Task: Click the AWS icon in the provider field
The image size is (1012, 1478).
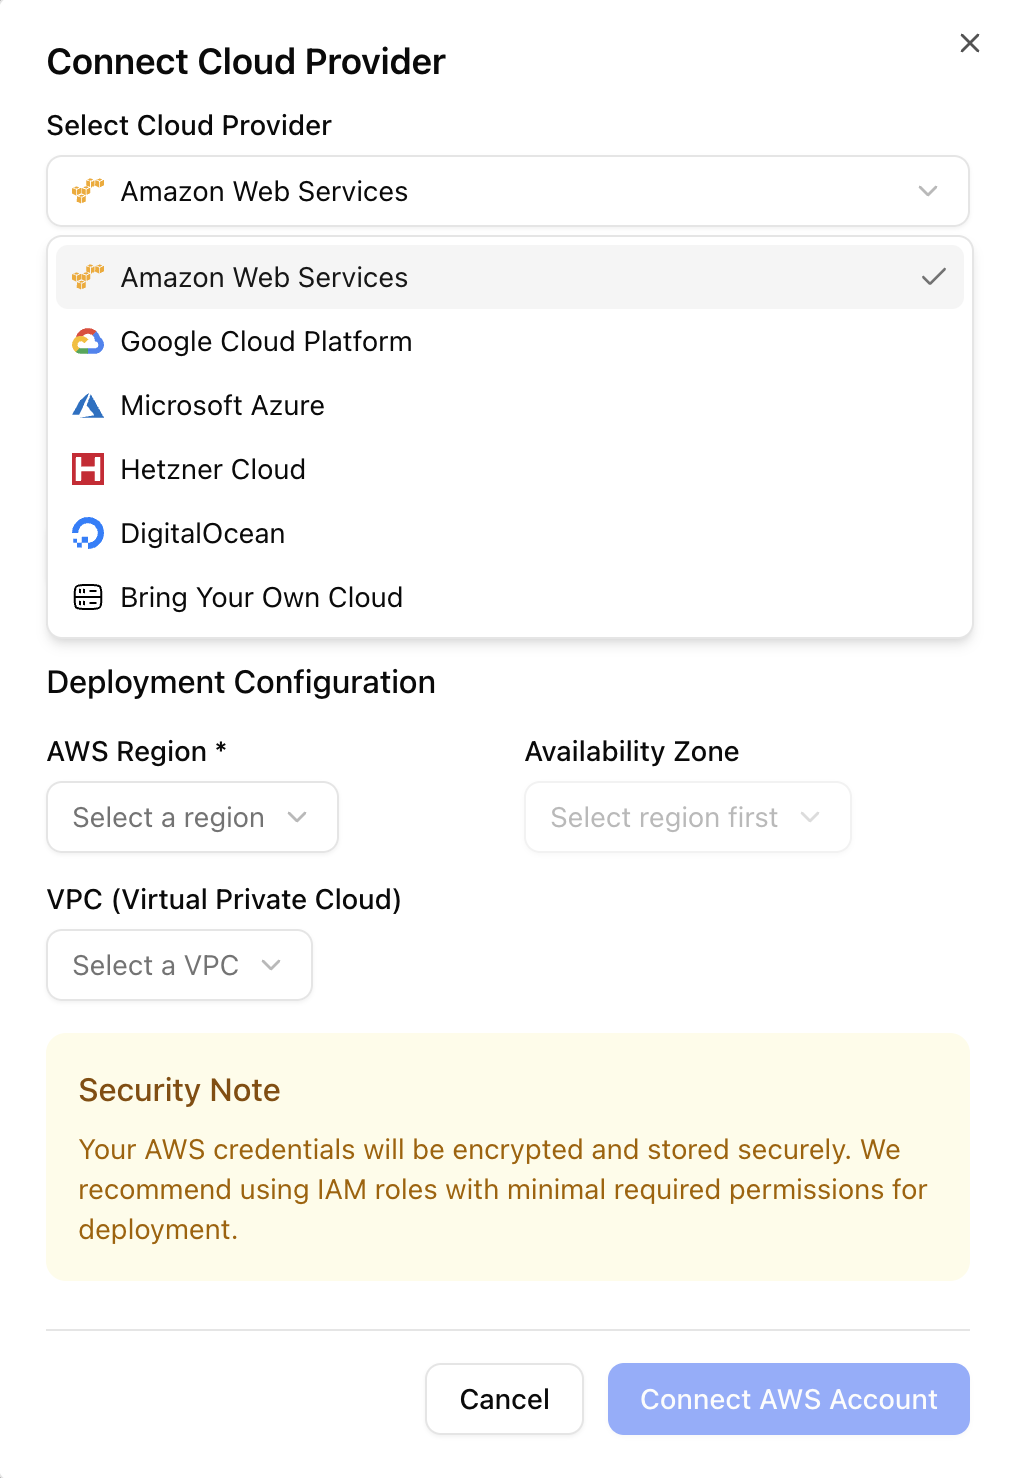Action: click(88, 191)
